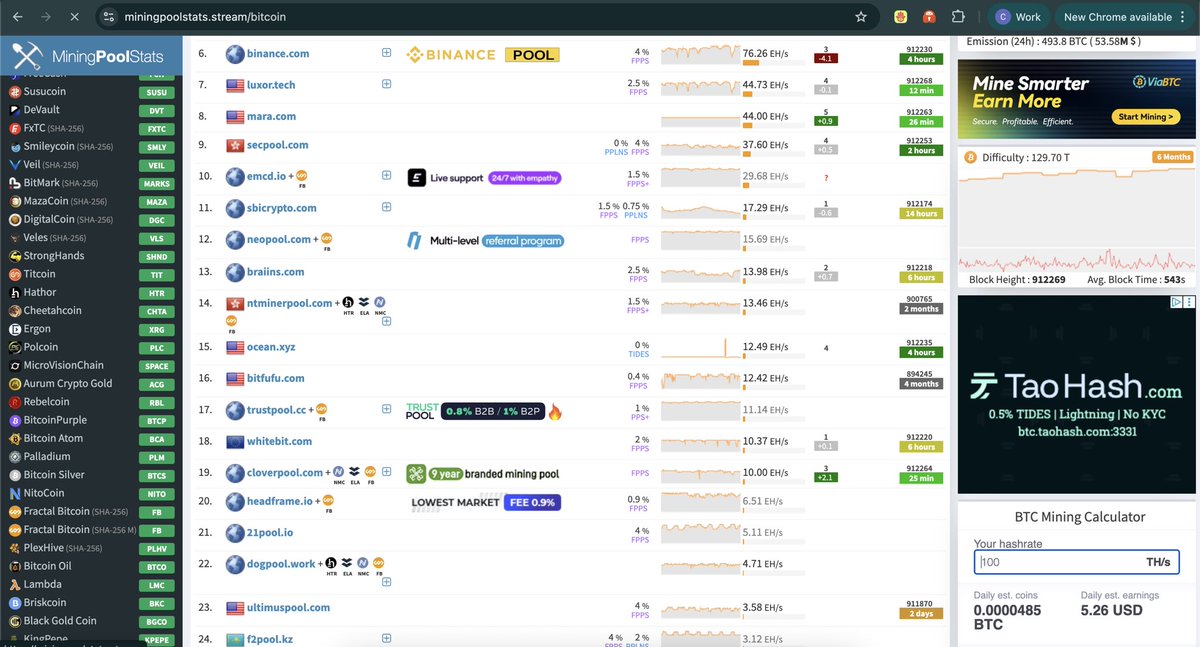Click the Lambda coin icon
Image resolution: width=1200 pixels, height=647 pixels.
[15, 584]
